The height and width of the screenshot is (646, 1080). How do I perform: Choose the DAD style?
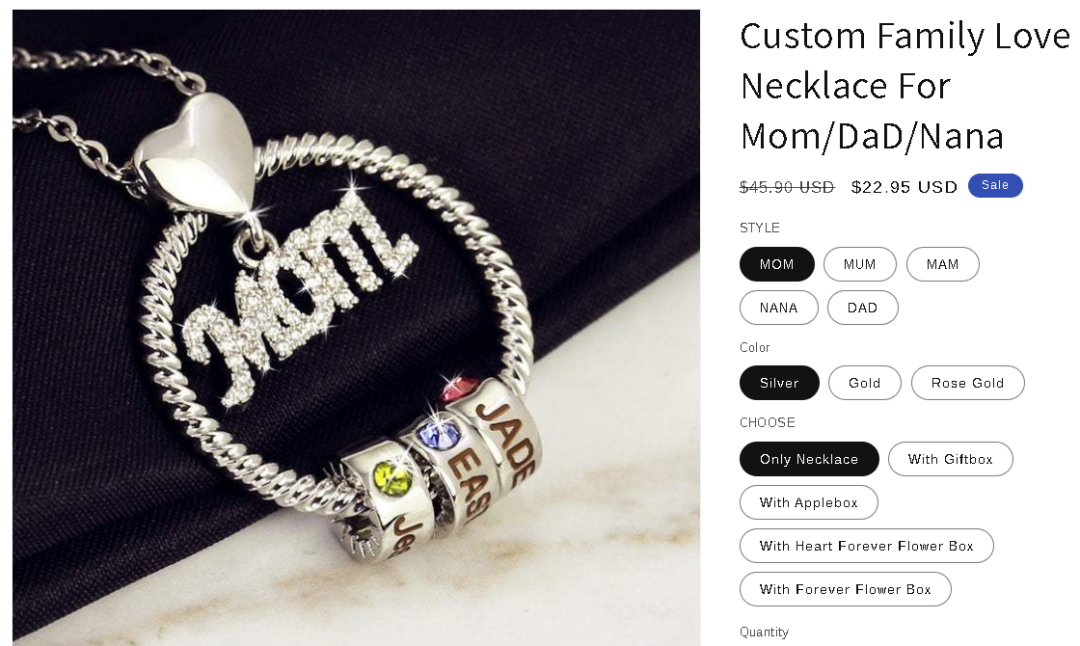tap(862, 308)
